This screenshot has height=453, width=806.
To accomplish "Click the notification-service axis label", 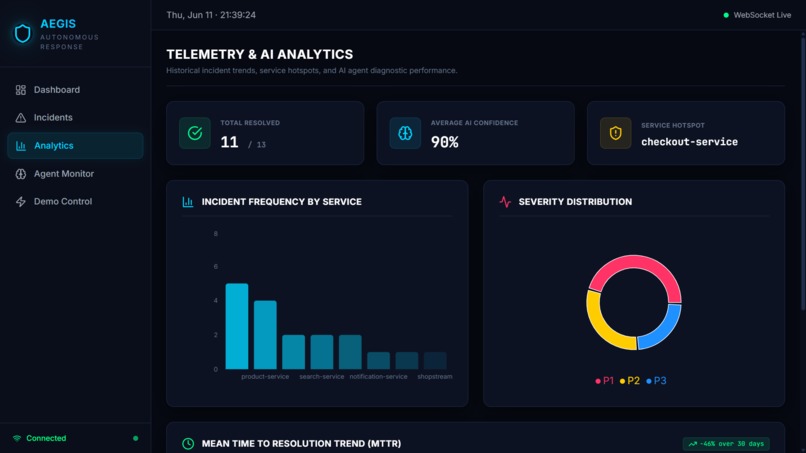I will pos(378,376).
